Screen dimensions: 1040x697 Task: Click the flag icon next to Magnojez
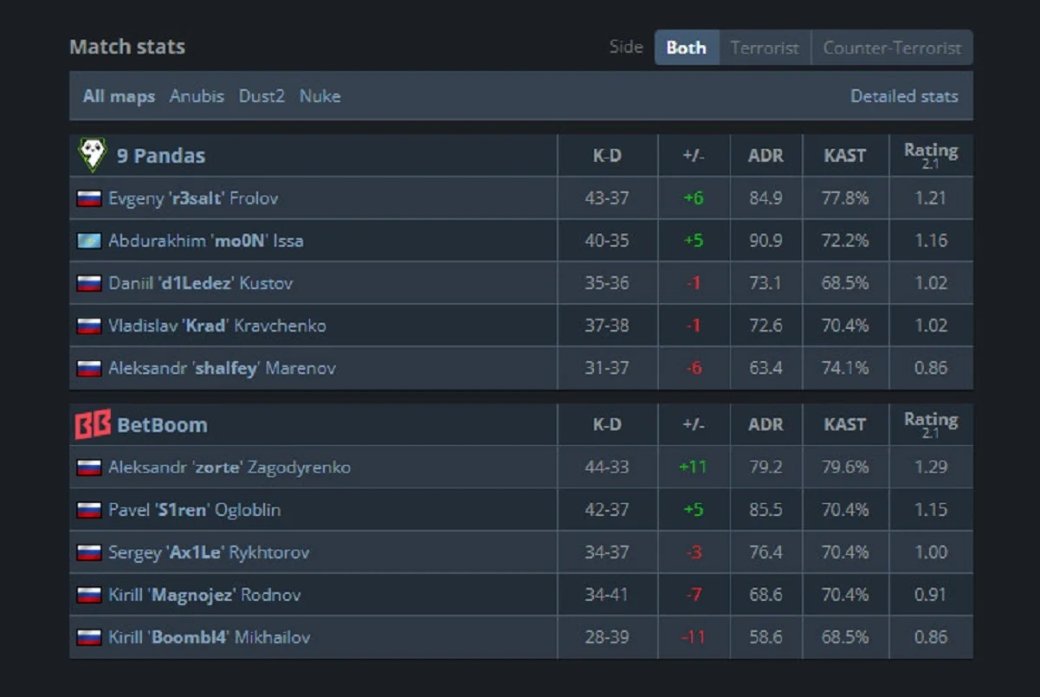coord(89,595)
